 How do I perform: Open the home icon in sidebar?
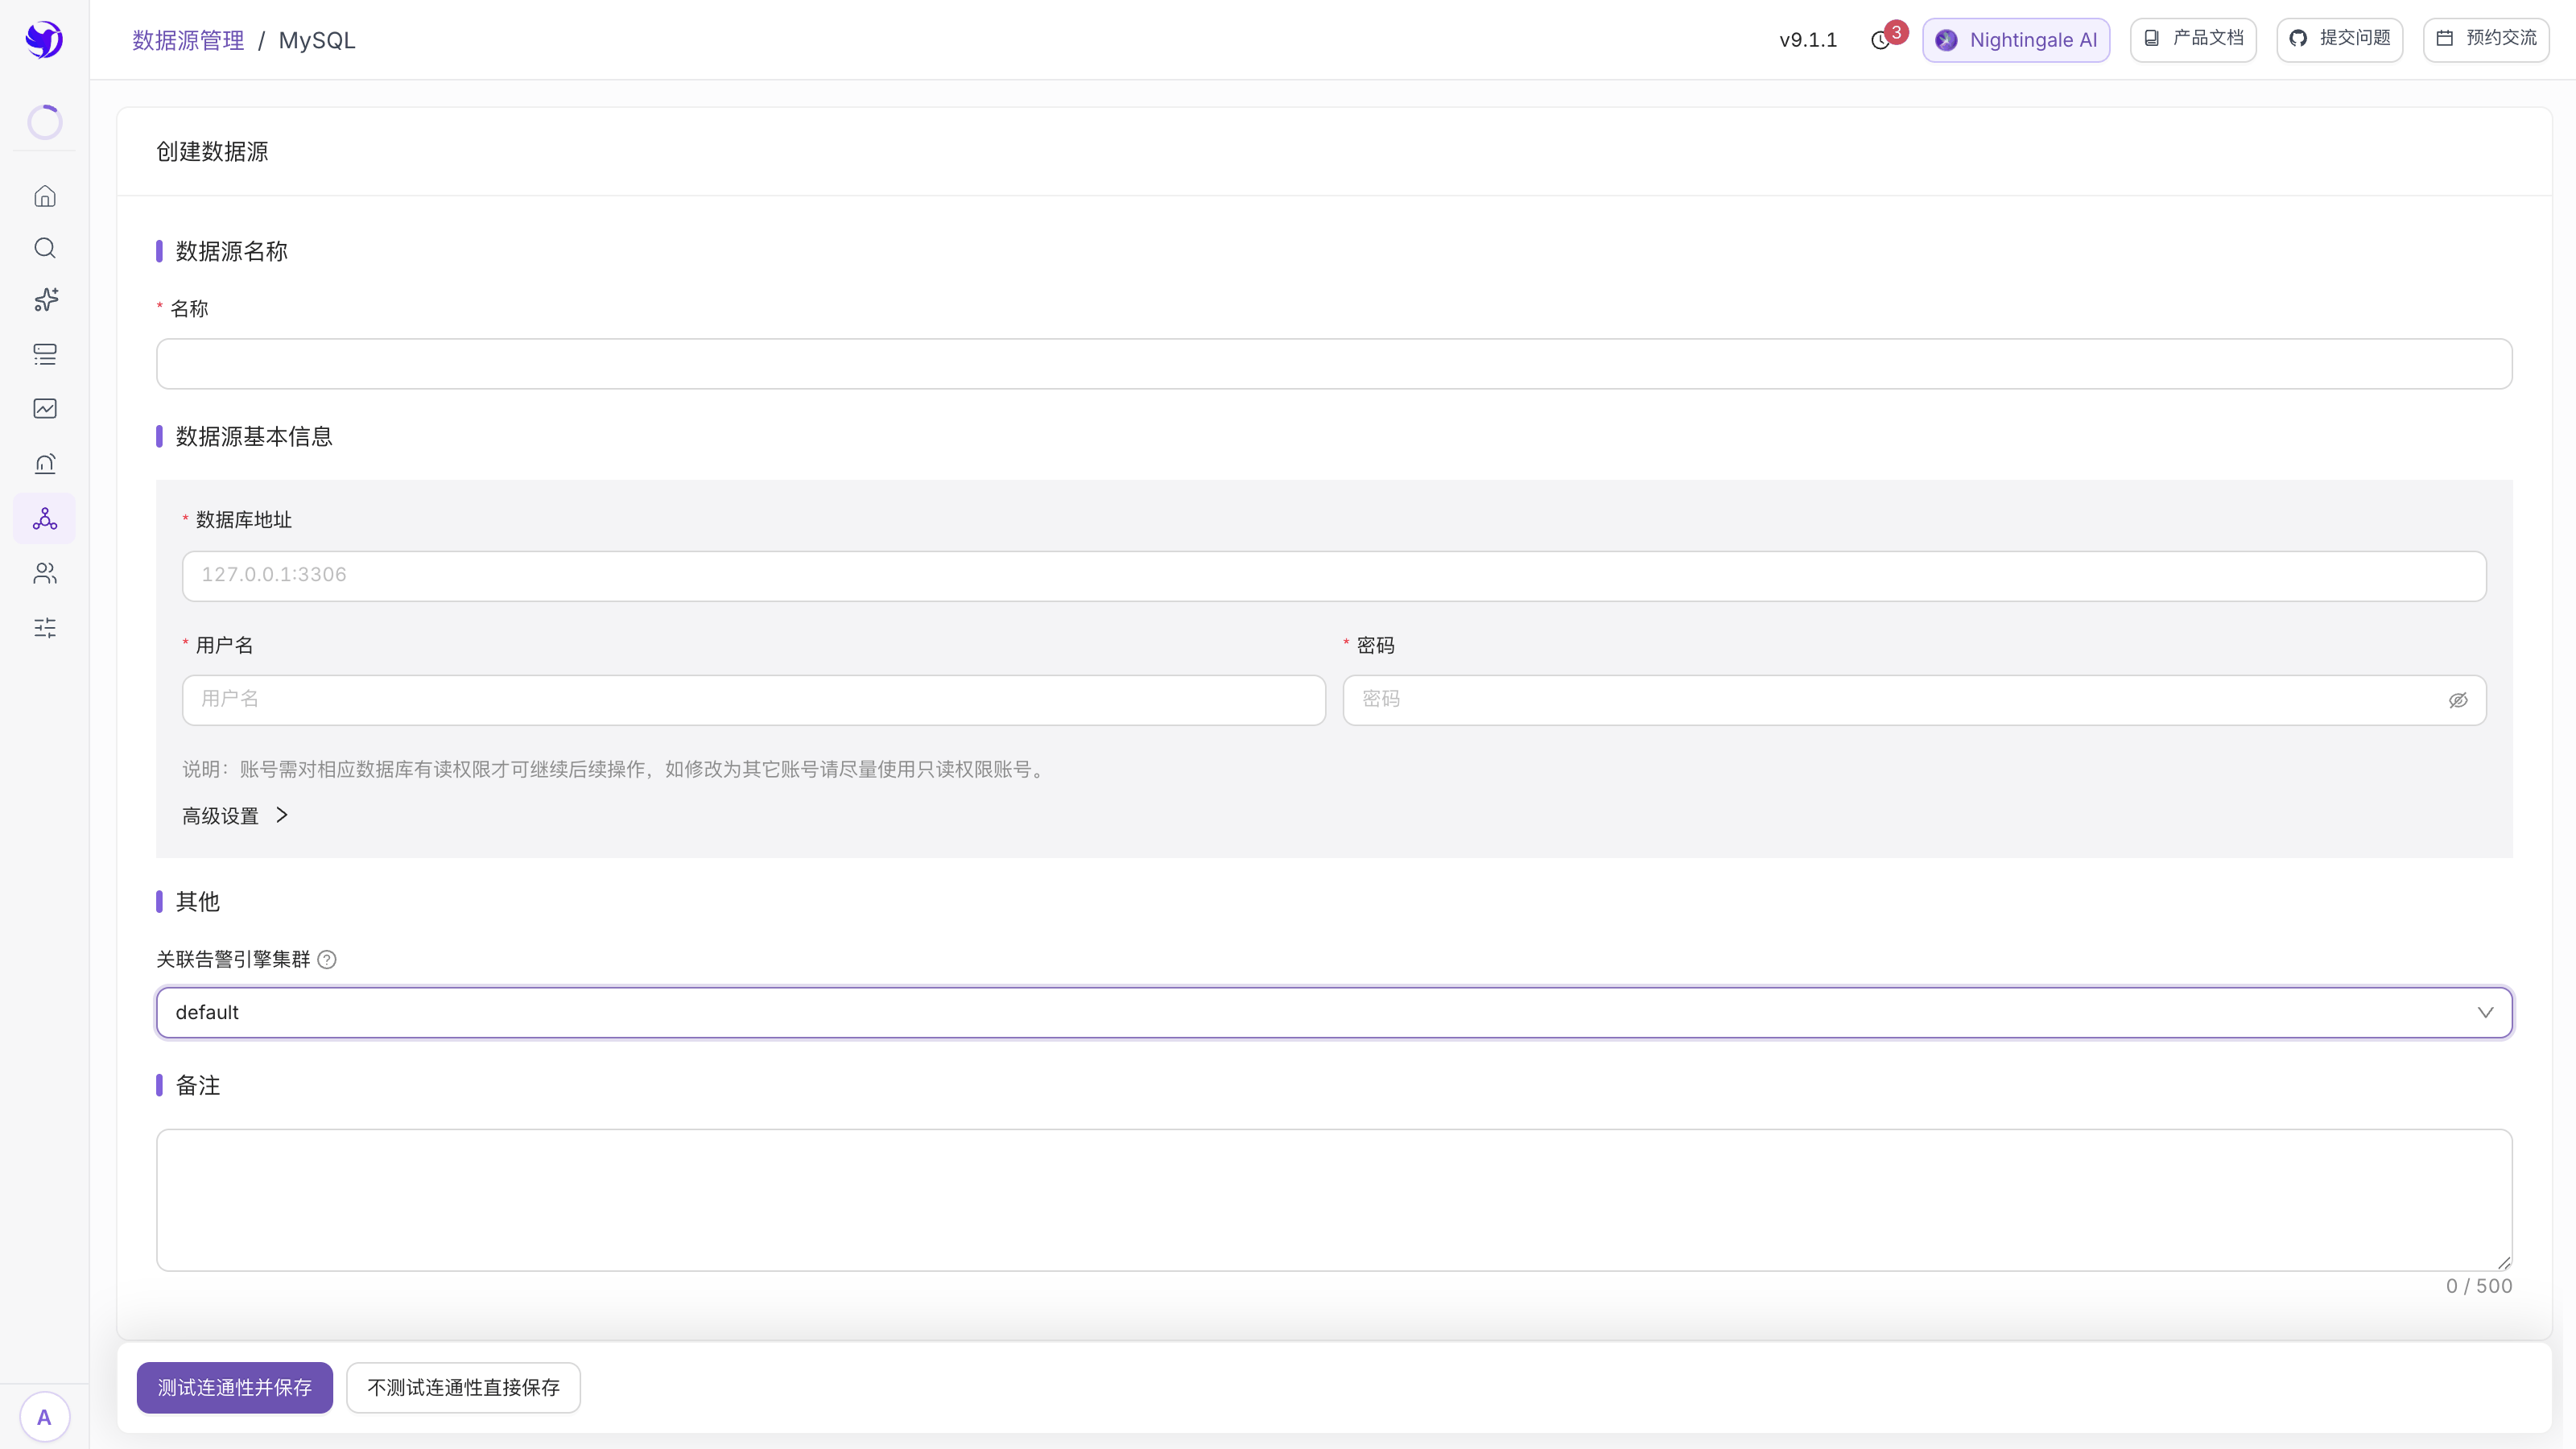coord(45,196)
